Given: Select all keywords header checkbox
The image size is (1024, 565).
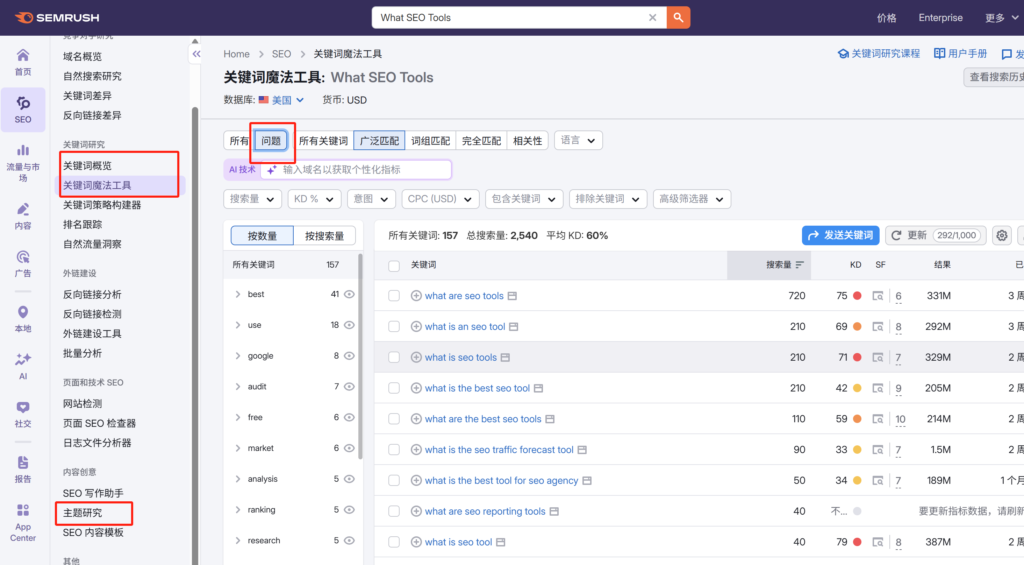Looking at the screenshot, I should coord(394,266).
